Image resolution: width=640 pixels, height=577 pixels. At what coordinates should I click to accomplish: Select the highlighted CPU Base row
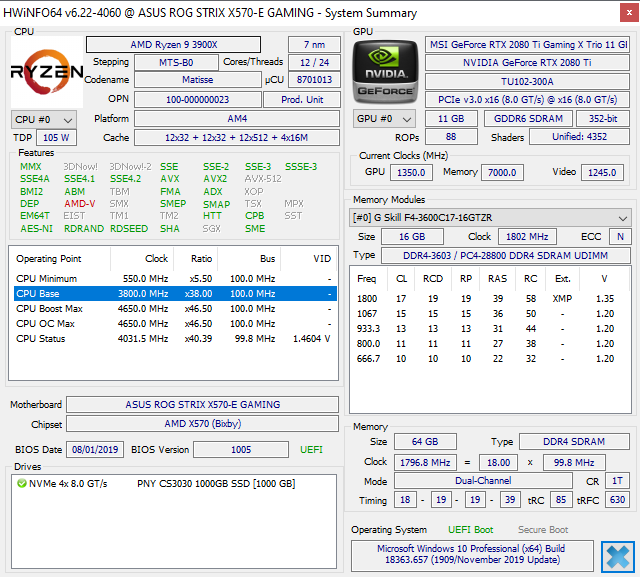pyautogui.click(x=175, y=294)
